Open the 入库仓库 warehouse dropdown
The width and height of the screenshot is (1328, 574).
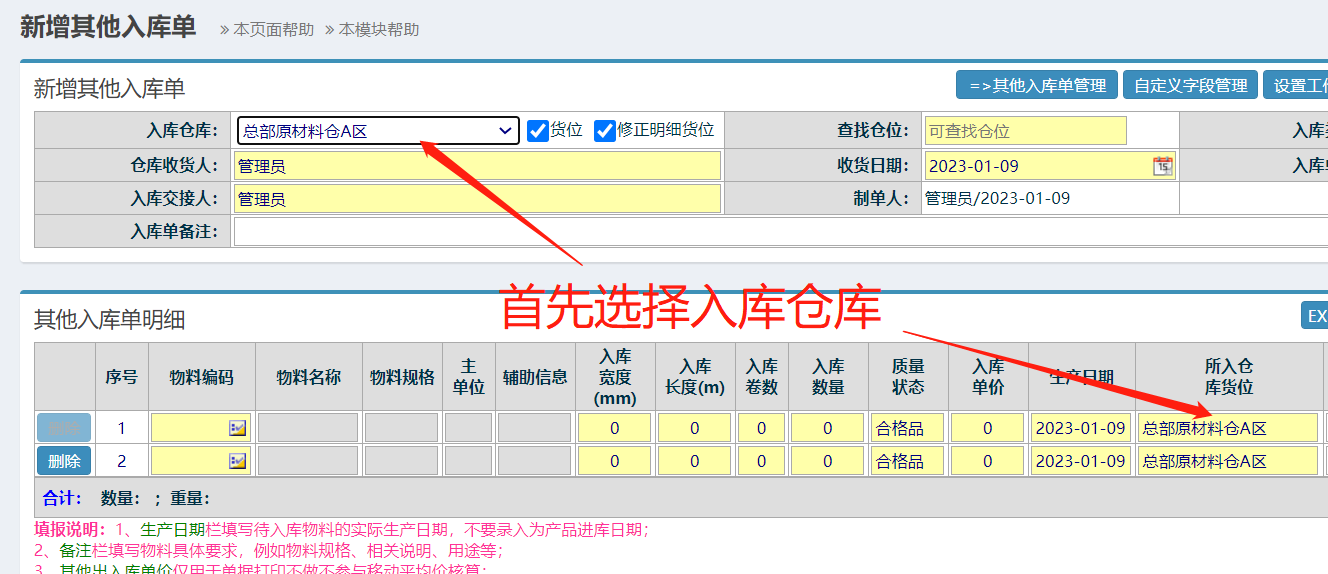click(378, 131)
